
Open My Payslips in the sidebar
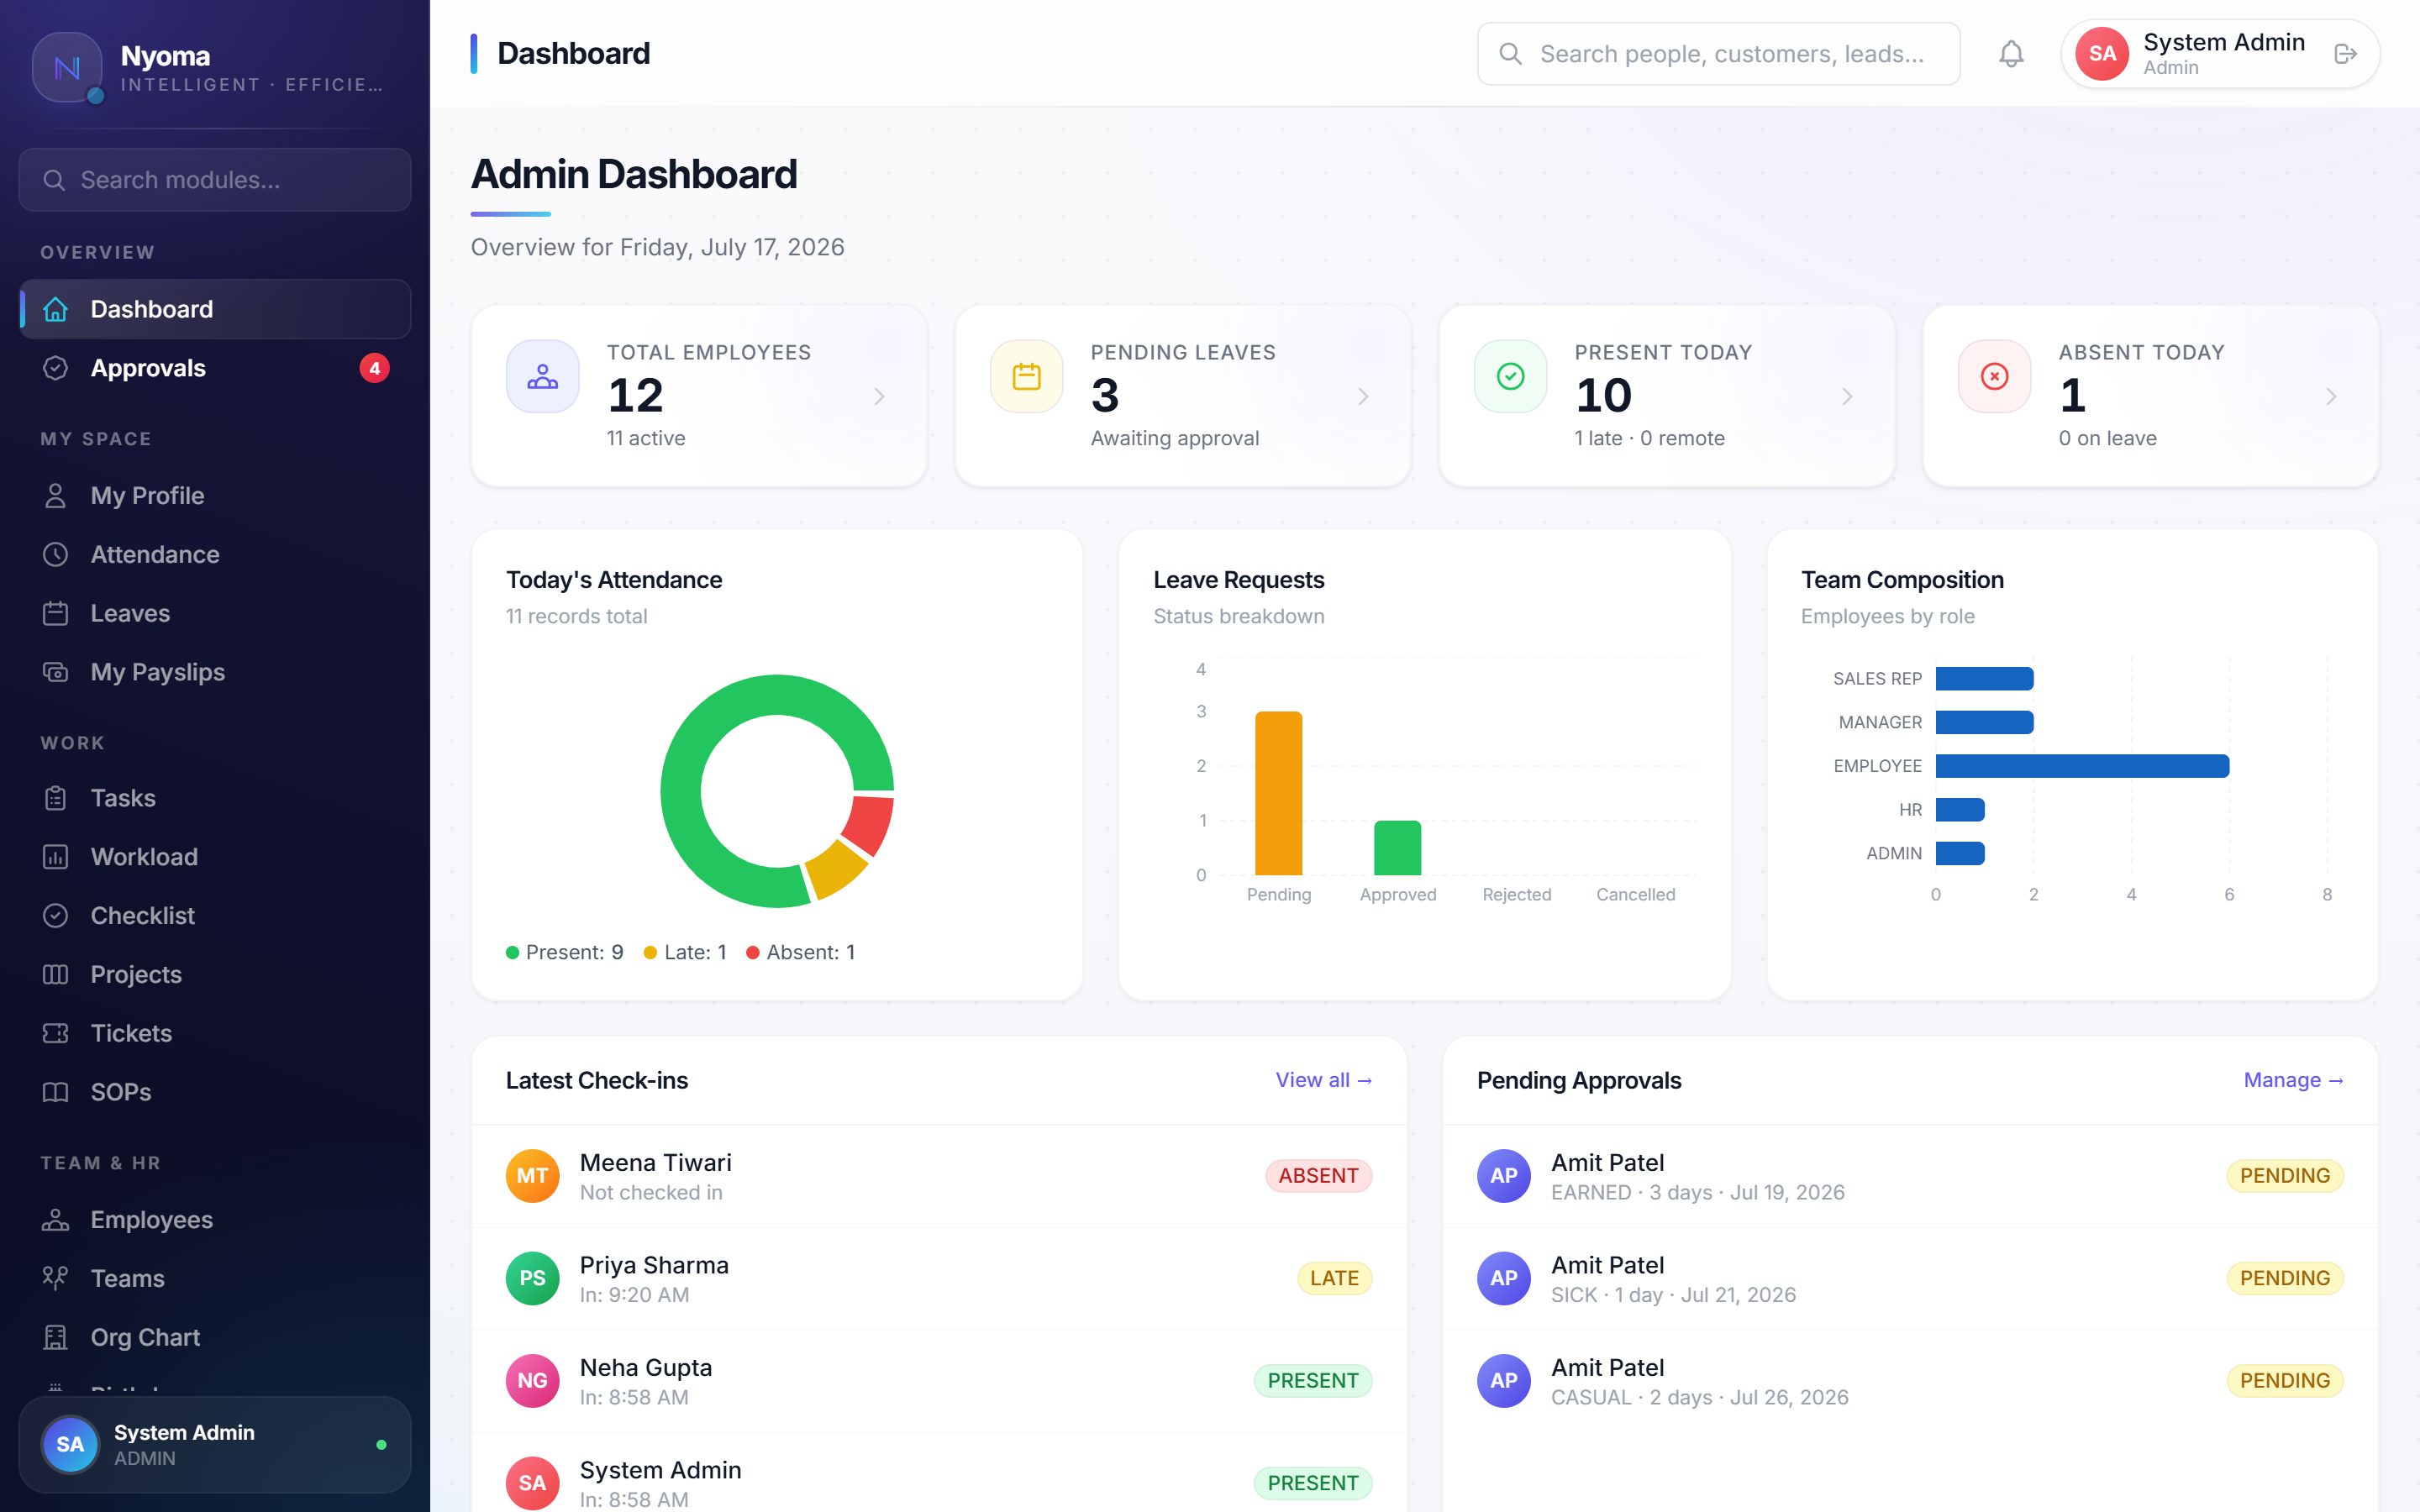(215, 672)
